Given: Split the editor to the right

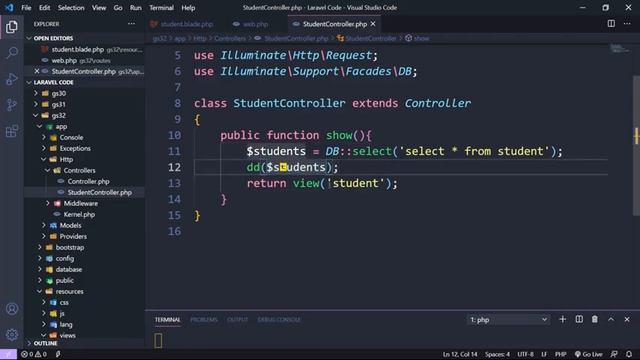Looking at the screenshot, I should (x=611, y=24).
